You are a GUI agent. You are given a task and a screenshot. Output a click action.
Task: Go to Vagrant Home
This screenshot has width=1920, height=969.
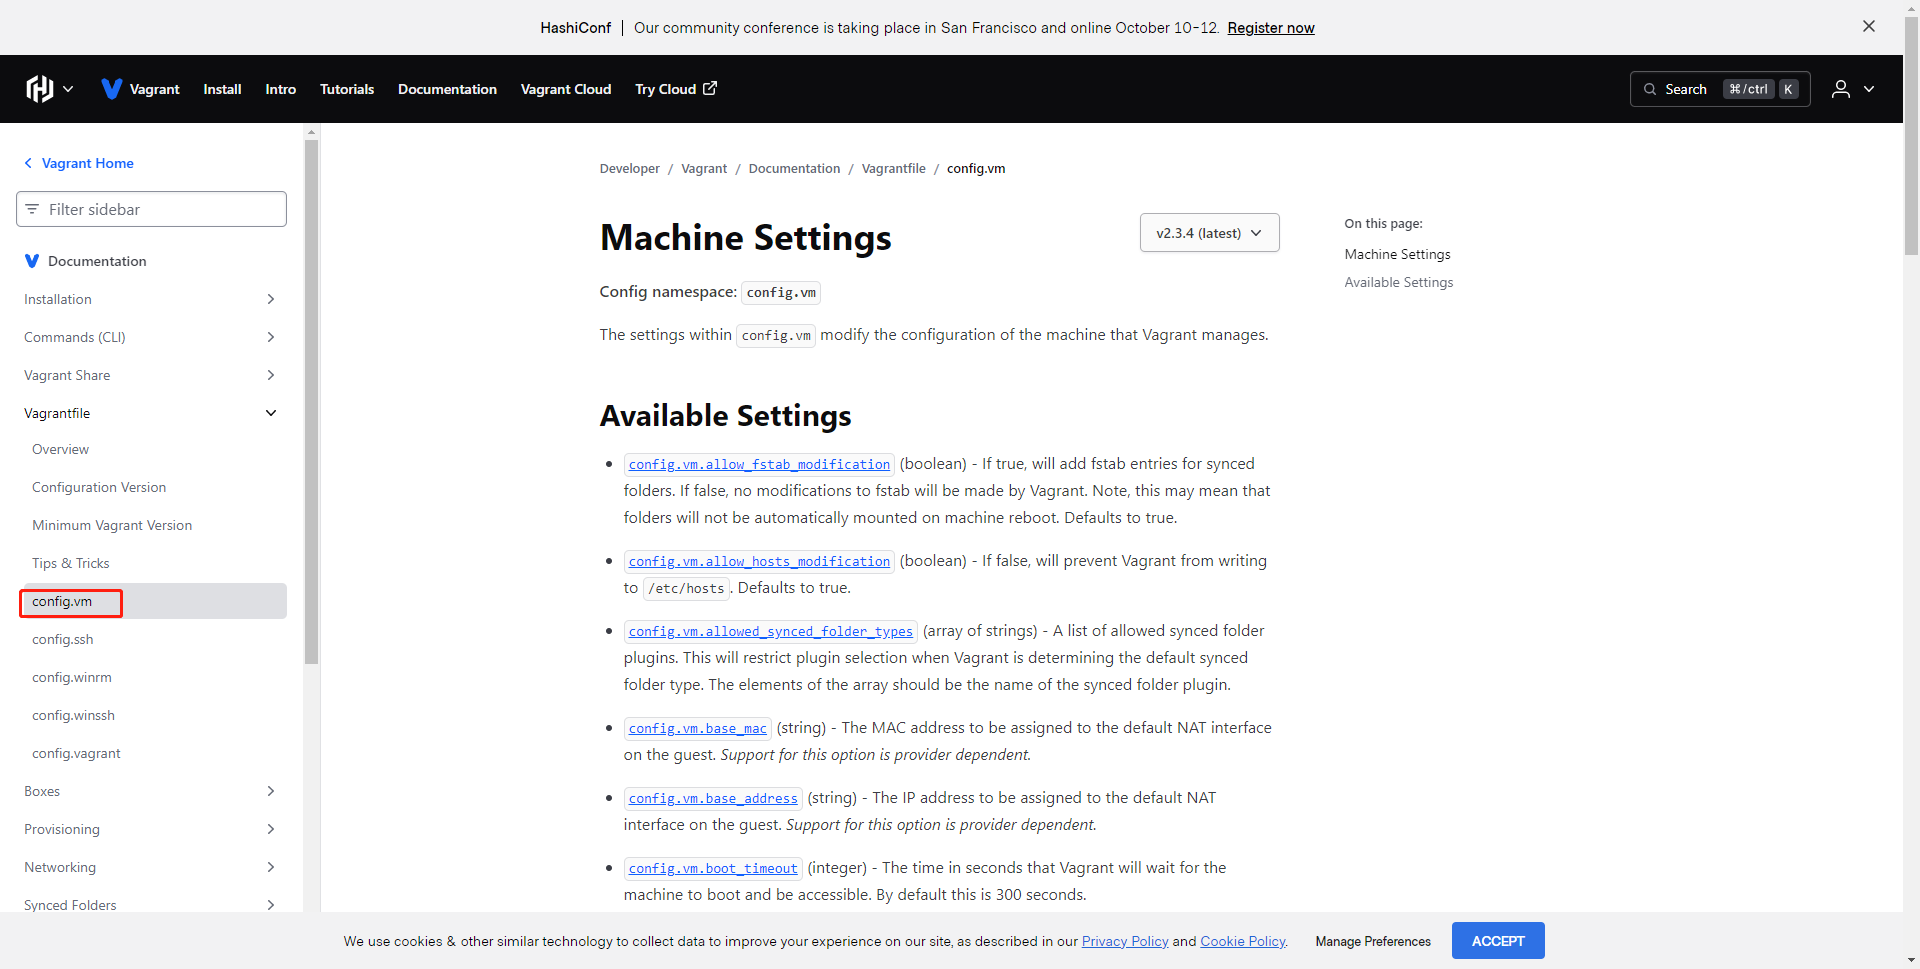pos(88,163)
